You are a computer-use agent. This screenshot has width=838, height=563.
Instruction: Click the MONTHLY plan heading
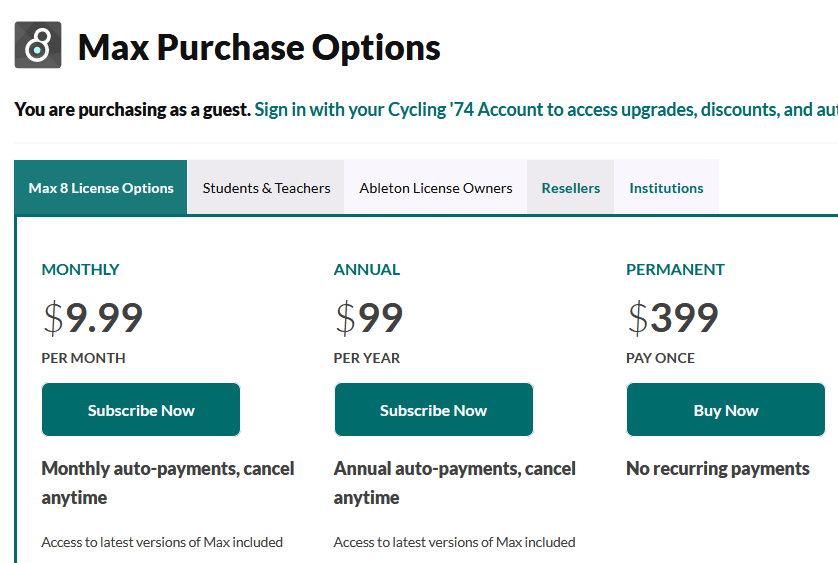[80, 269]
